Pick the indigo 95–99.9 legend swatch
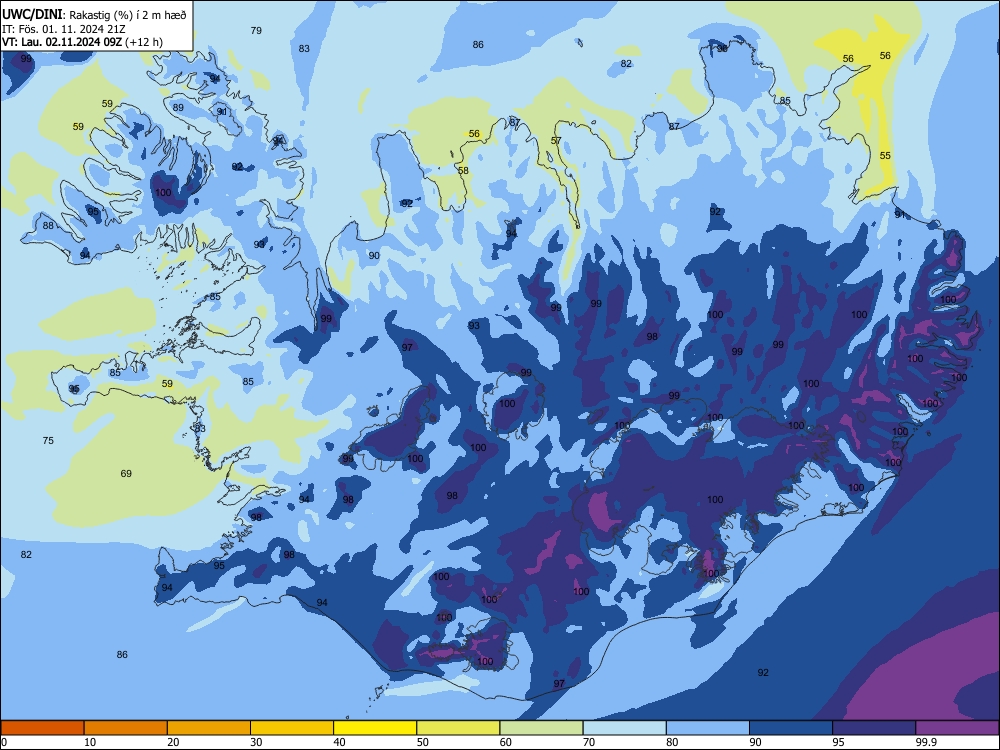The image size is (1000, 750). [x=874, y=728]
